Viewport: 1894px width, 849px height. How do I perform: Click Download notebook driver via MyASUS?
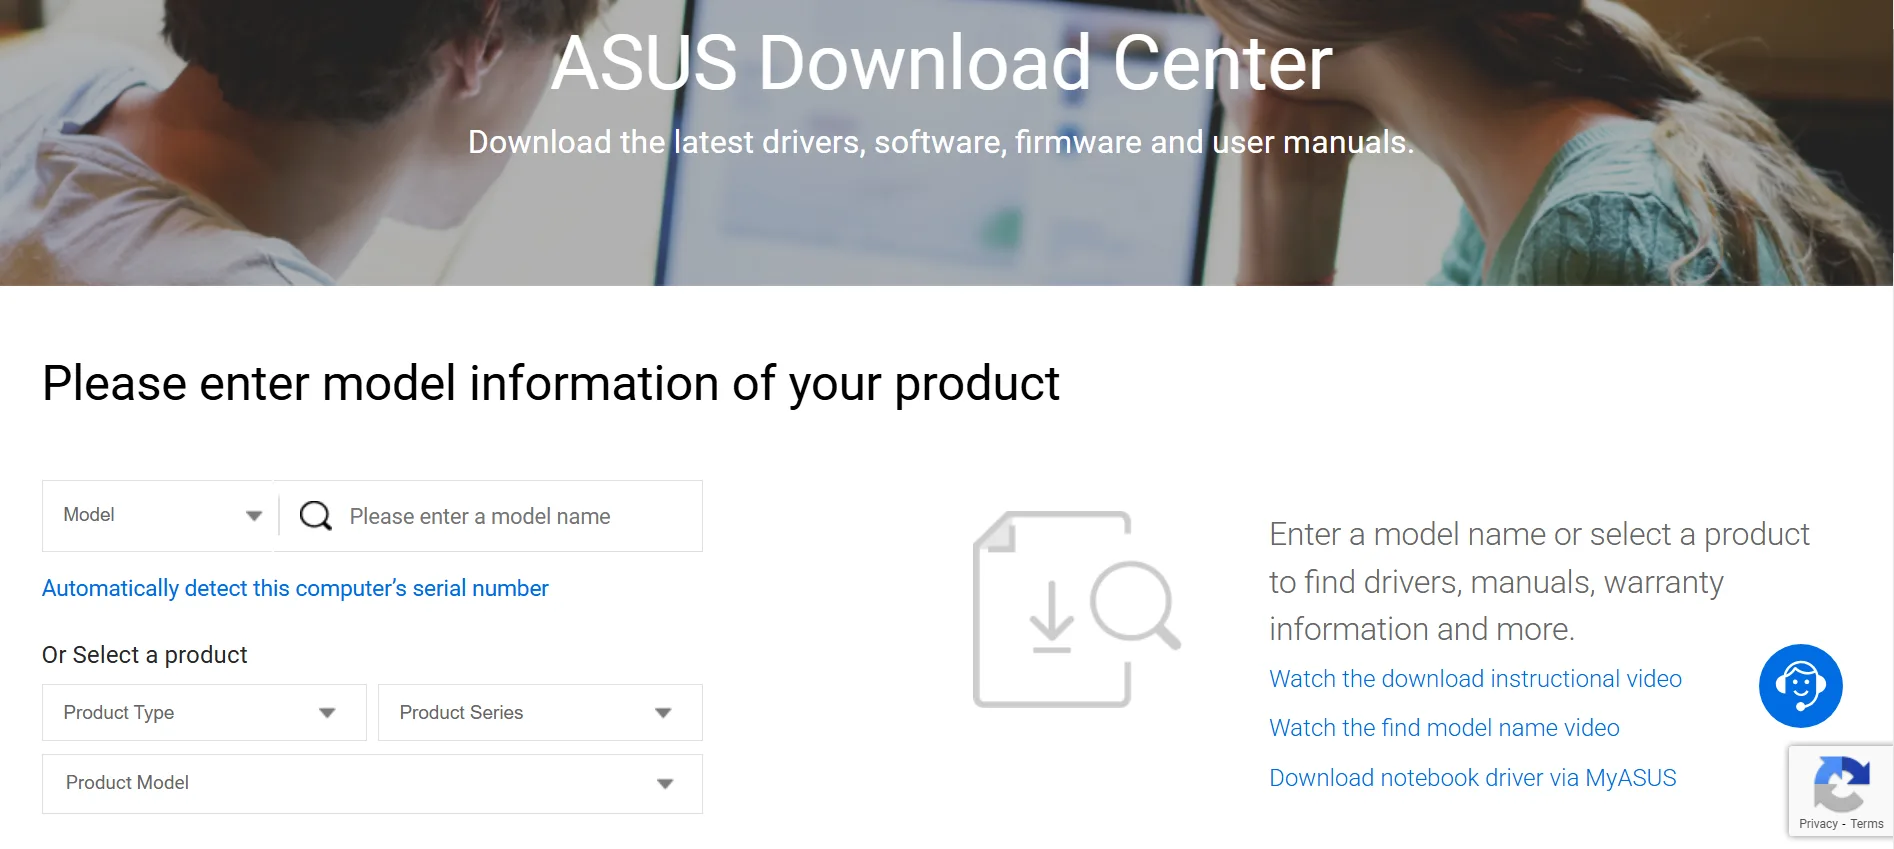1472,777
